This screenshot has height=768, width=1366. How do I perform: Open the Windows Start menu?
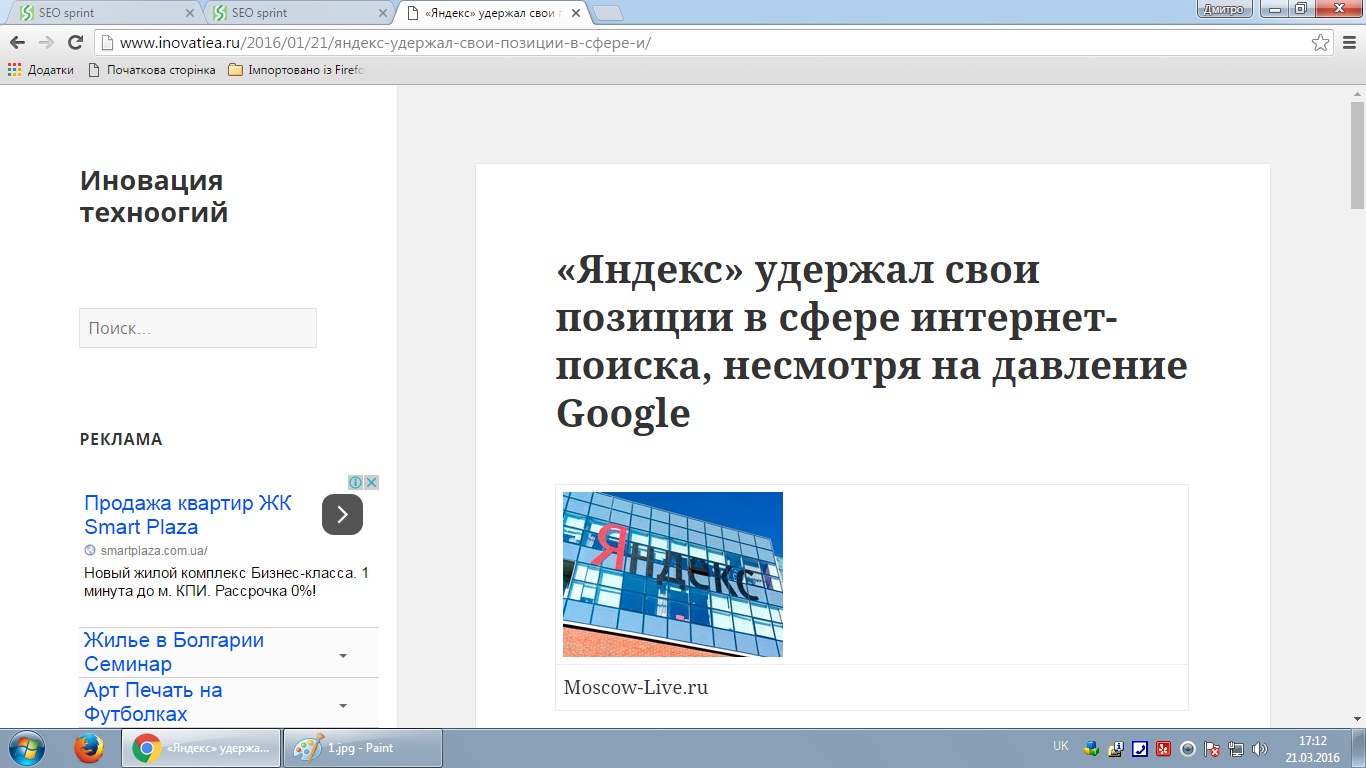(x=27, y=748)
